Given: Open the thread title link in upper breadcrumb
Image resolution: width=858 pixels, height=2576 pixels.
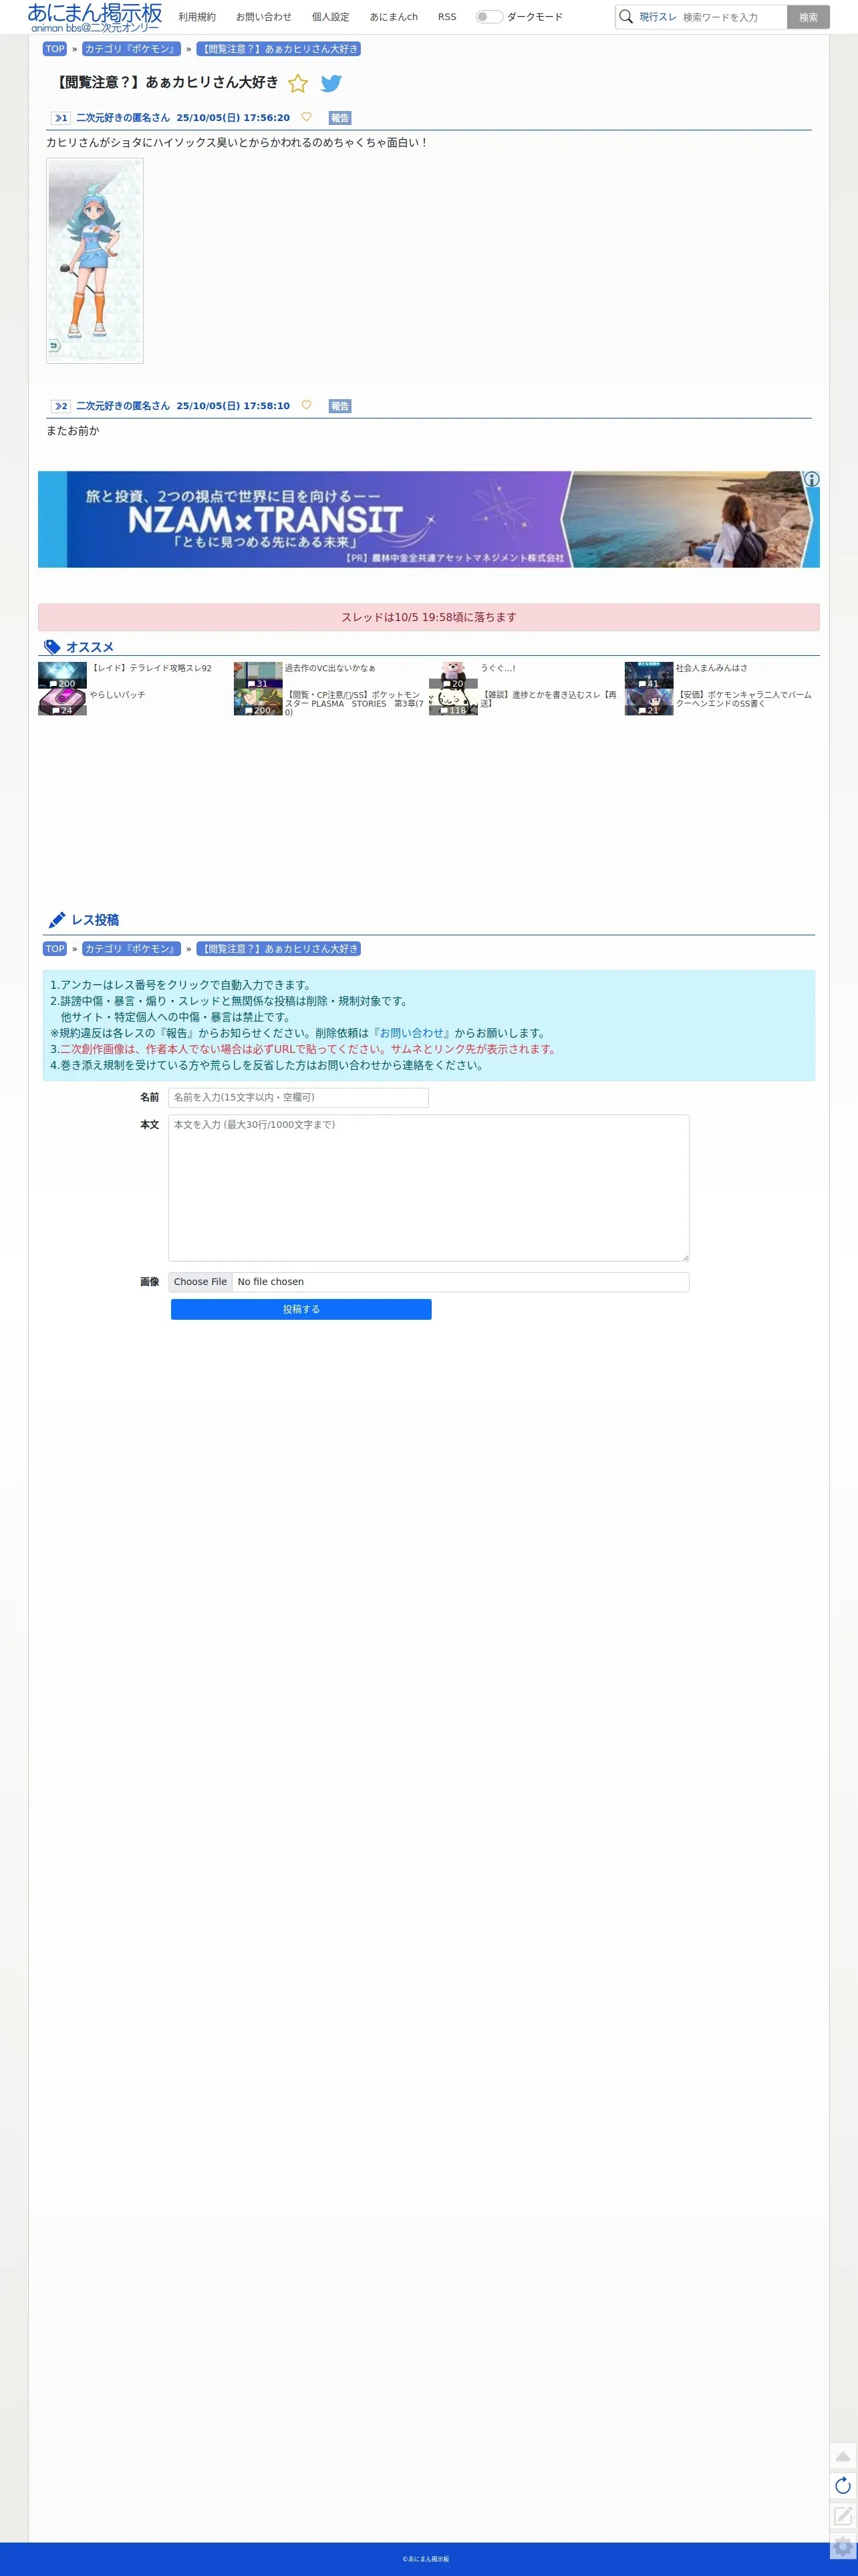Looking at the screenshot, I should (x=279, y=49).
